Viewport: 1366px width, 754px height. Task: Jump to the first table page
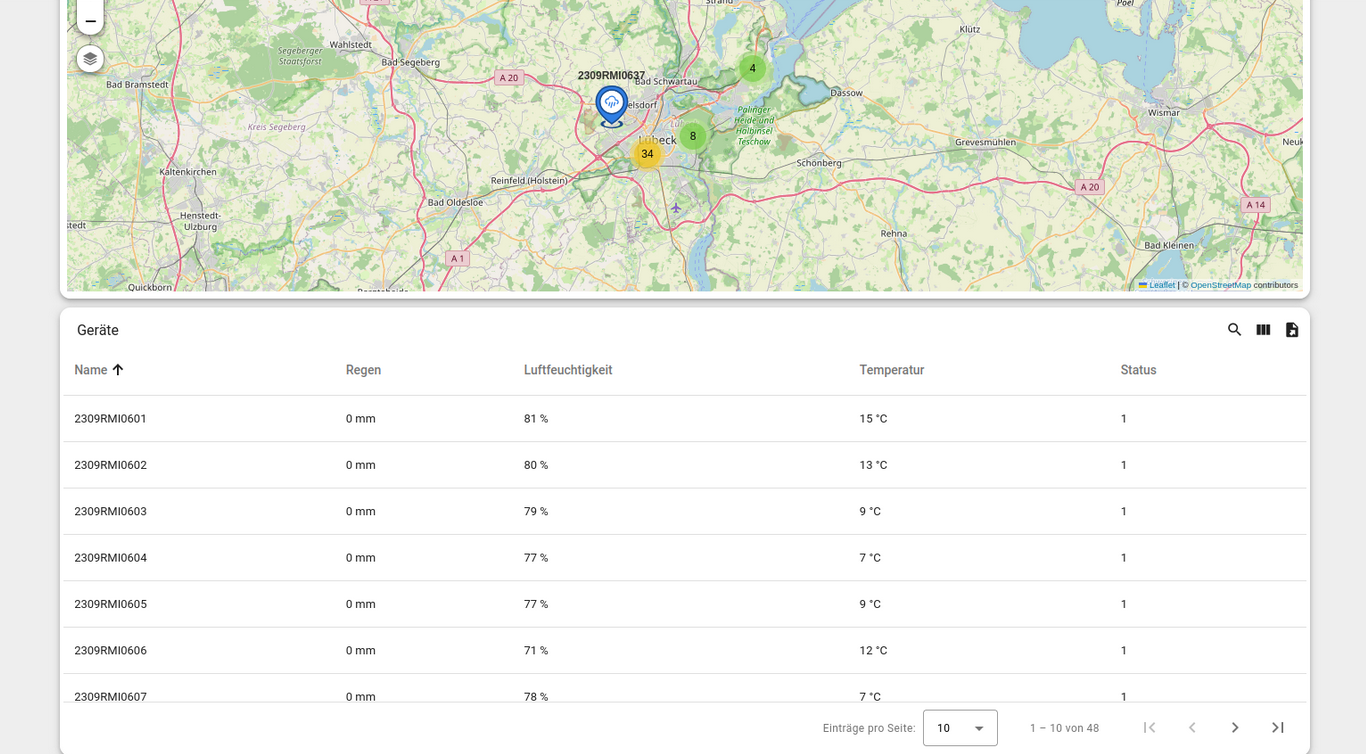coord(1149,728)
